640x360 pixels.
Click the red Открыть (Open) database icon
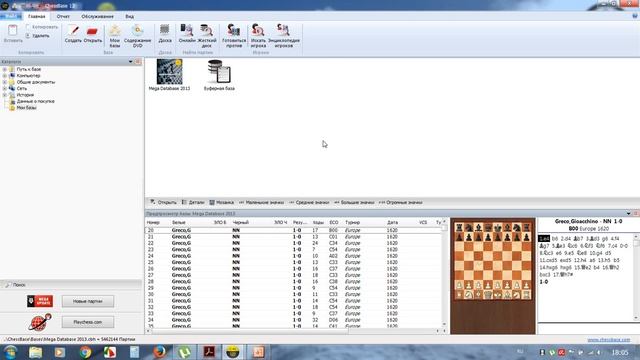click(93, 31)
